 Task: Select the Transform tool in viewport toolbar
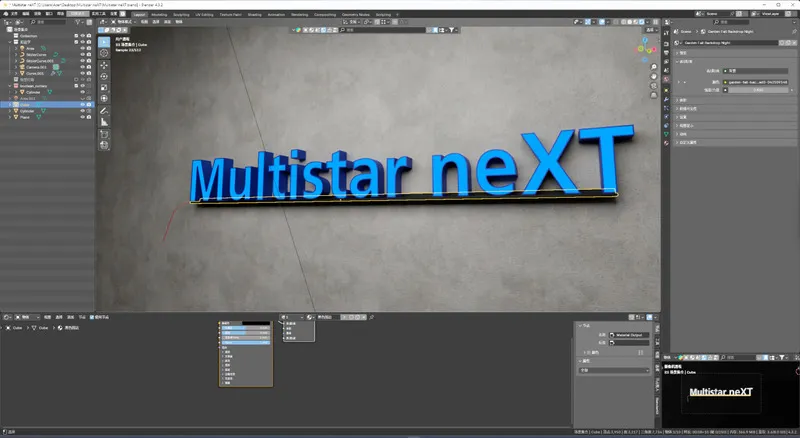(x=104, y=99)
